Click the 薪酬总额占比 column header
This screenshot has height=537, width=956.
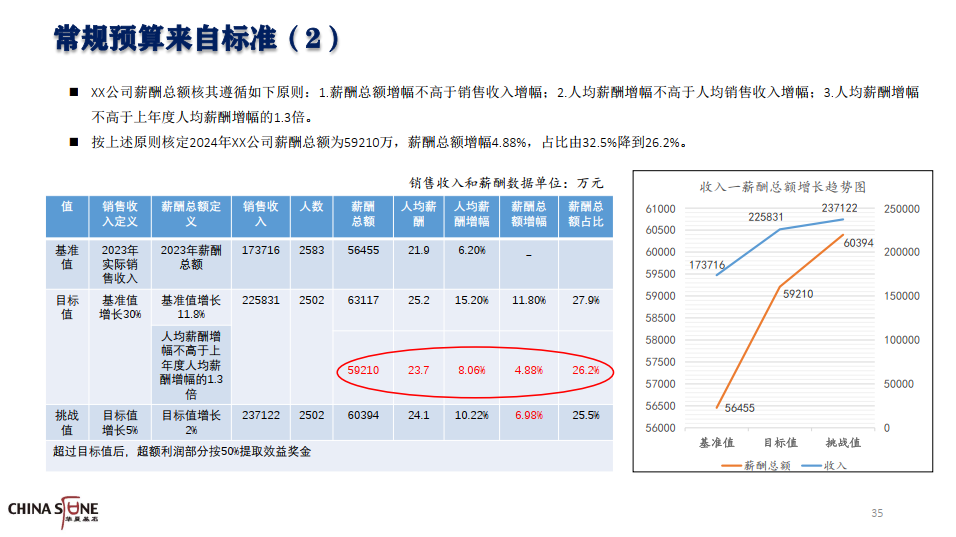click(x=585, y=214)
